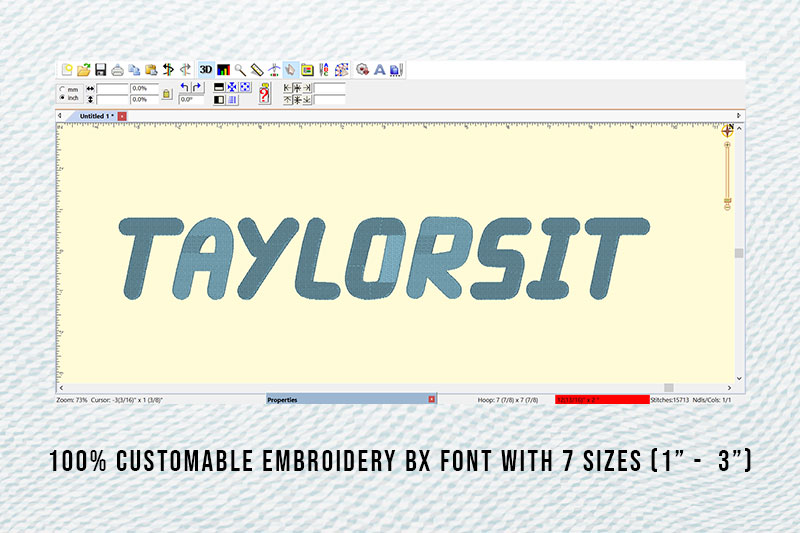Open the color bars display icon
800x533 pixels.
(223, 70)
